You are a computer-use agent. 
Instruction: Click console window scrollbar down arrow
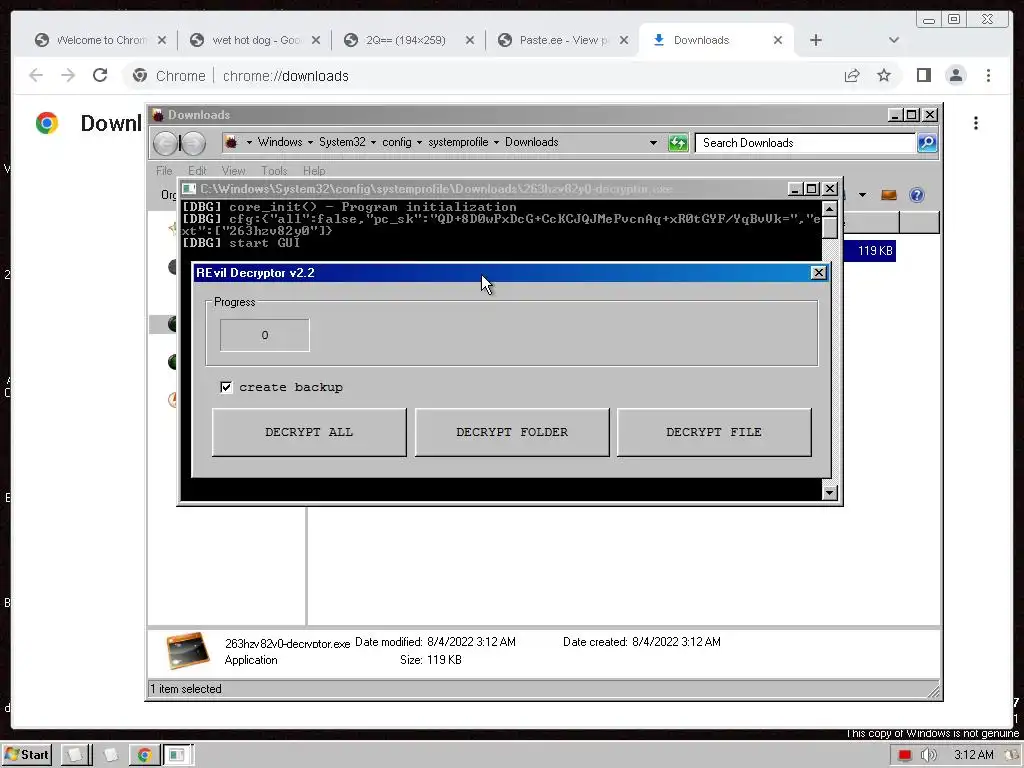click(x=829, y=492)
